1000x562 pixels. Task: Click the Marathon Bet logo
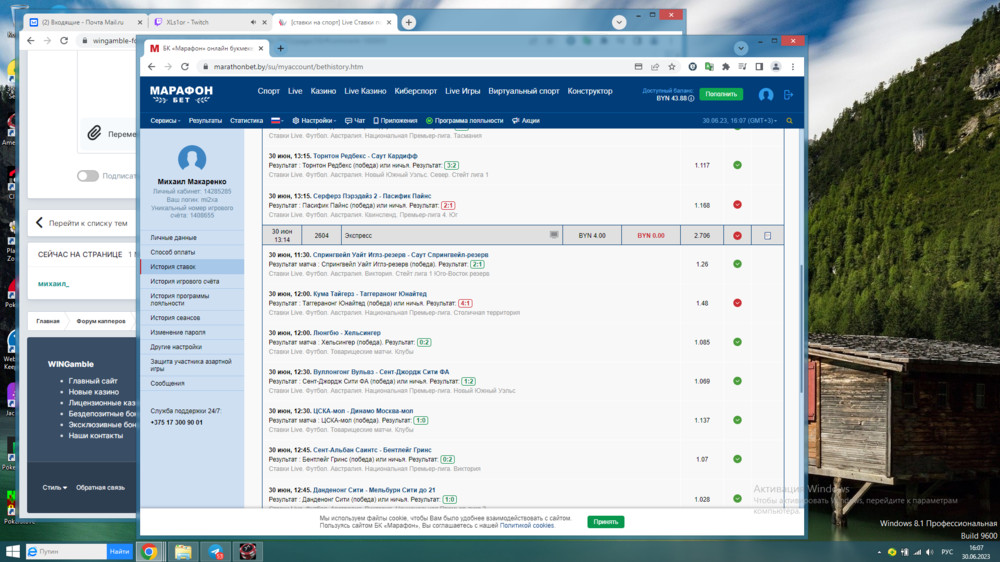[181, 92]
